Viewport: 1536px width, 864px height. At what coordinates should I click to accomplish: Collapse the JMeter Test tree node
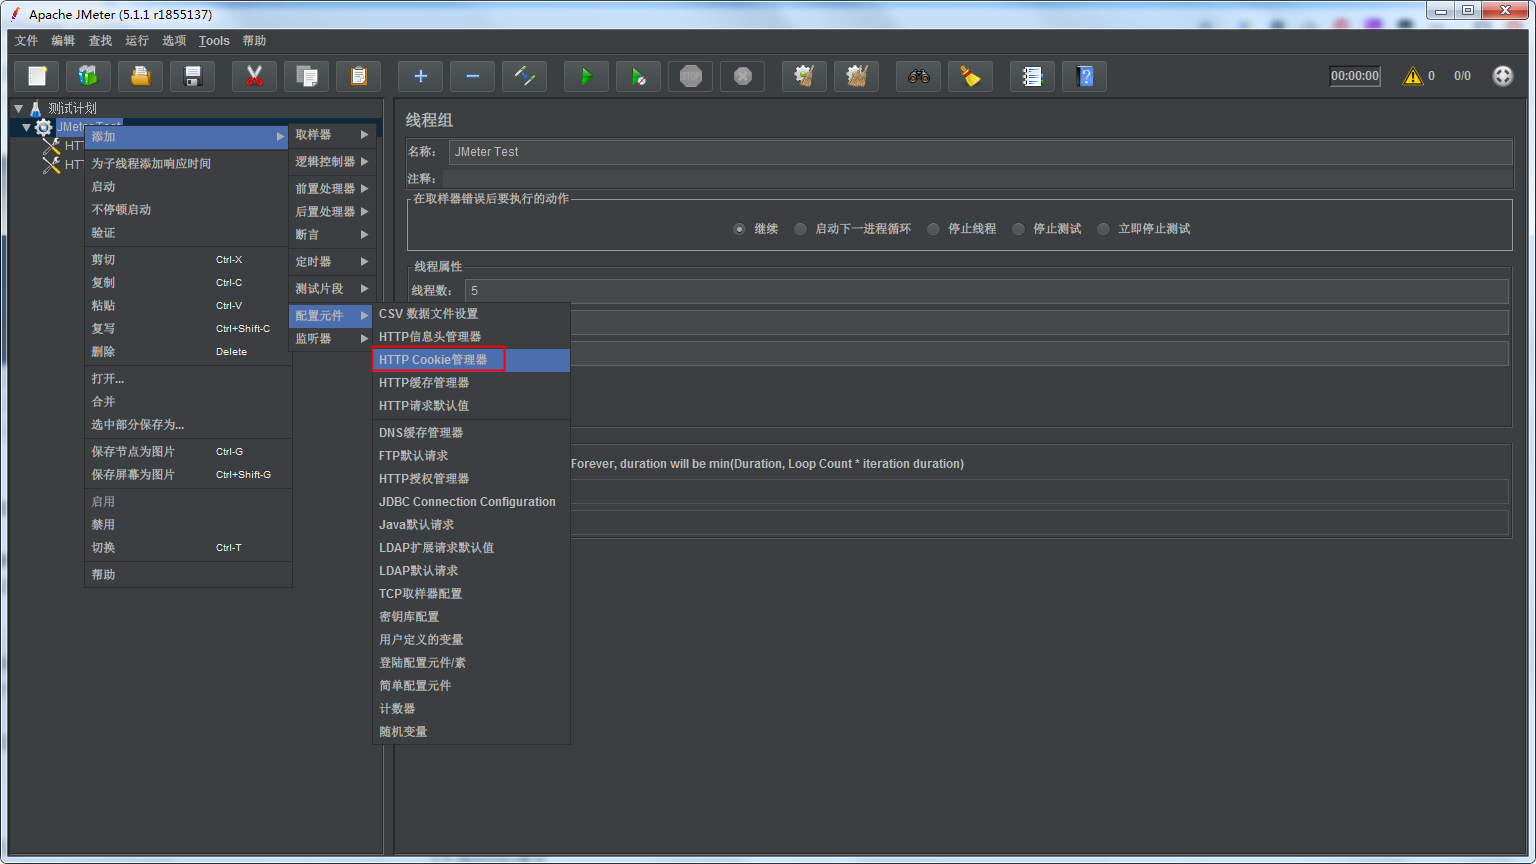pos(27,127)
